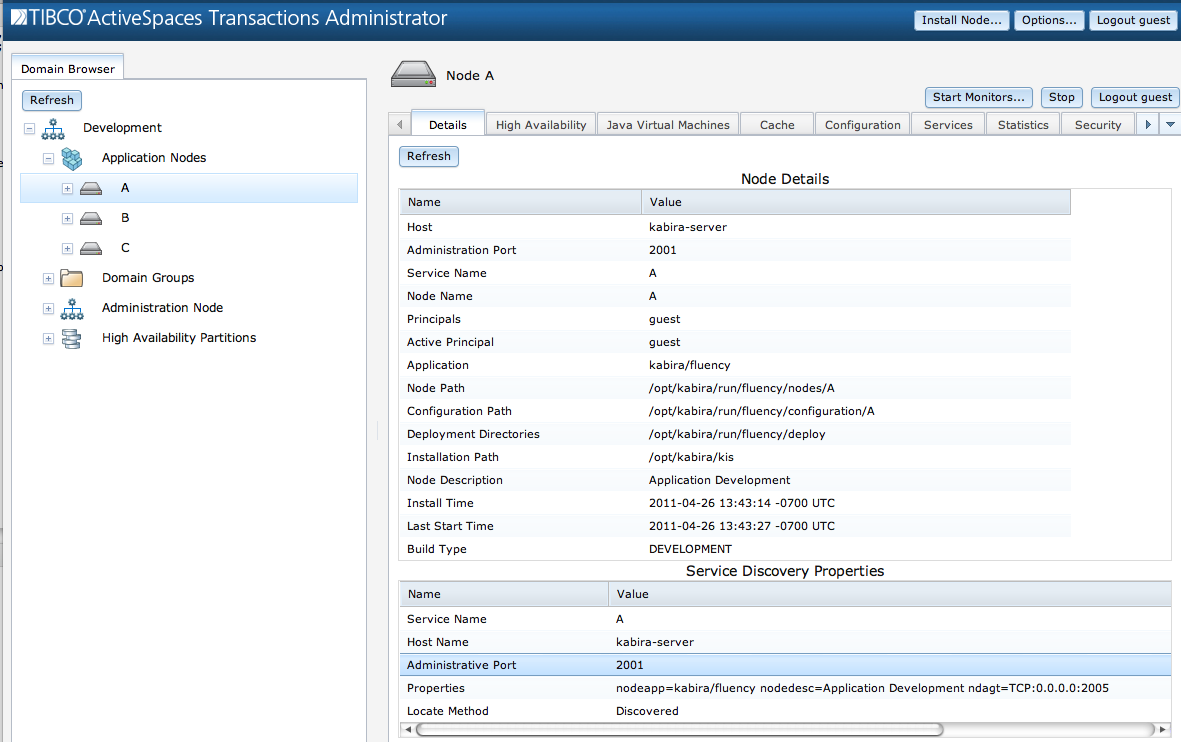Switch to the Java Virtual Machines tab
The image size is (1181, 742).
click(668, 125)
